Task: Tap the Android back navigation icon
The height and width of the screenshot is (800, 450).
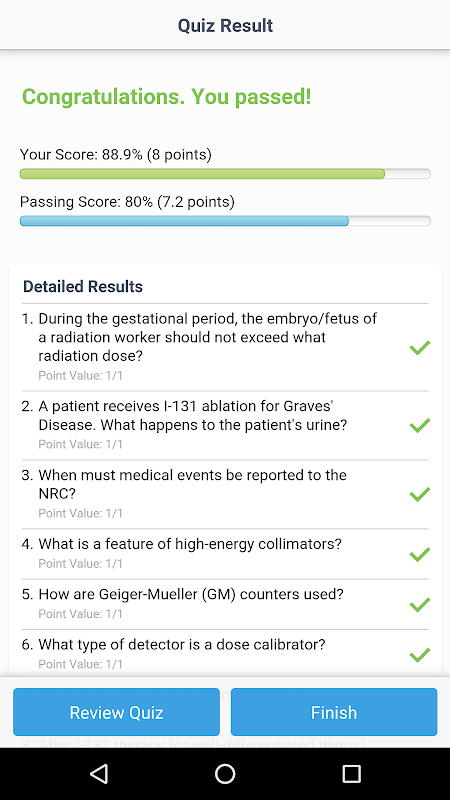Action: click(x=99, y=774)
